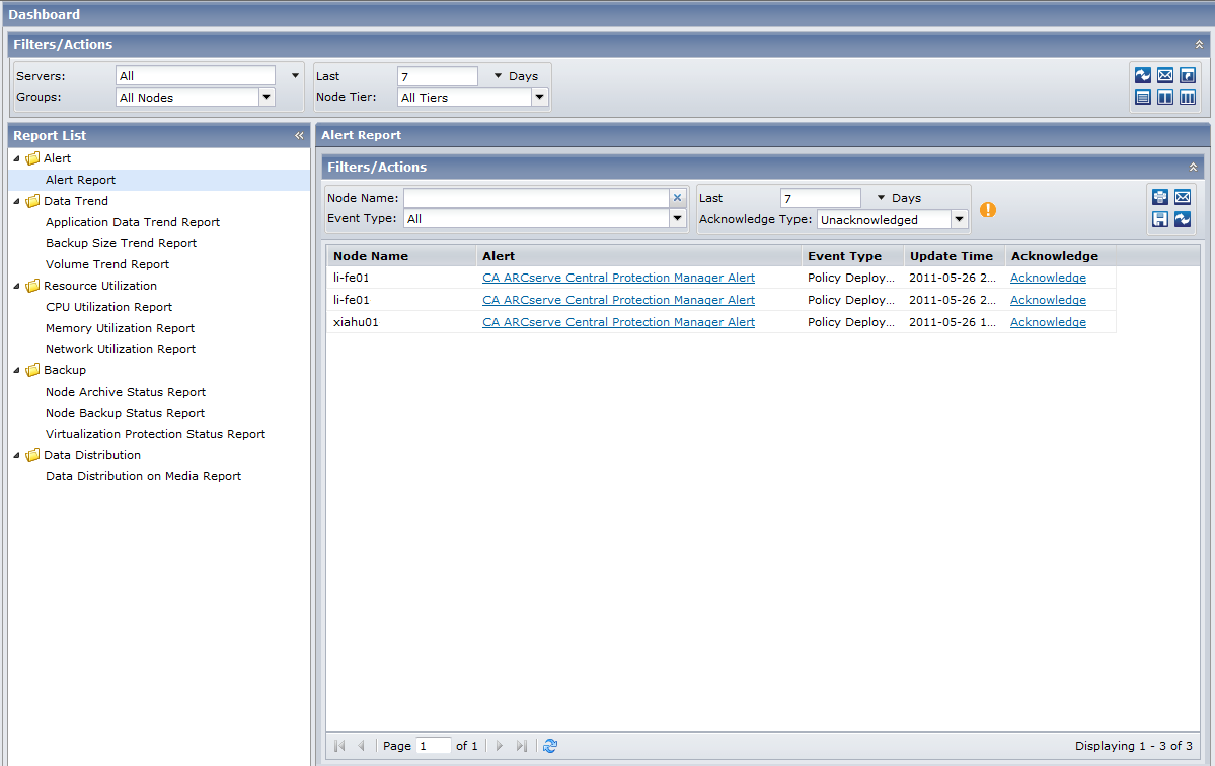1215x766 pixels.
Task: Go to the last page of alerts
Action: pos(521,745)
